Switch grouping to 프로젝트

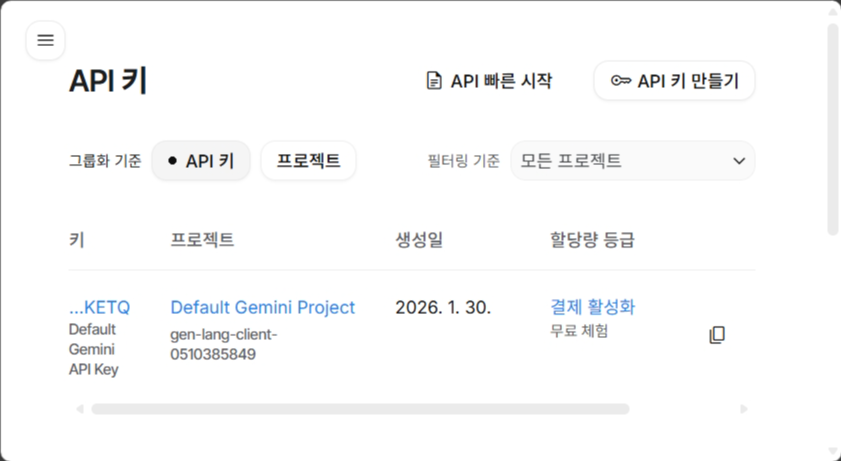pos(308,160)
